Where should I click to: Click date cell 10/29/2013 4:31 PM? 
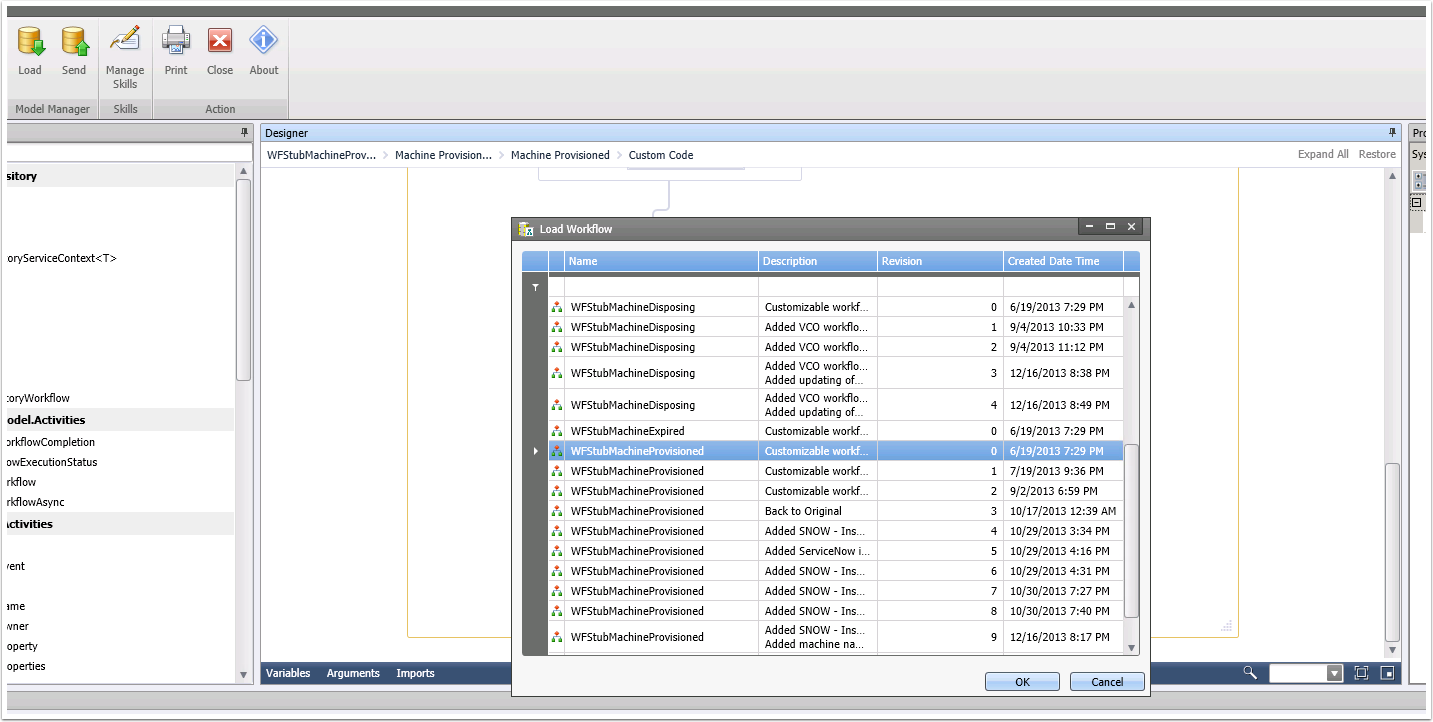pos(1063,571)
